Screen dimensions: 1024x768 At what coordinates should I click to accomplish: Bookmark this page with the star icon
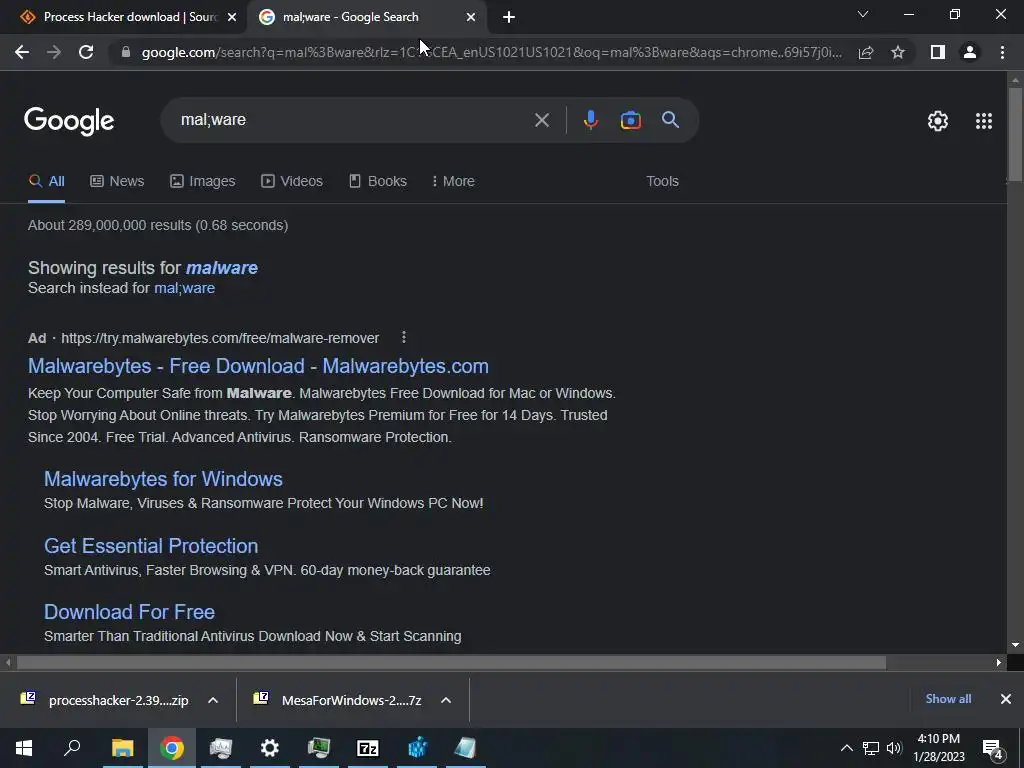[x=898, y=52]
